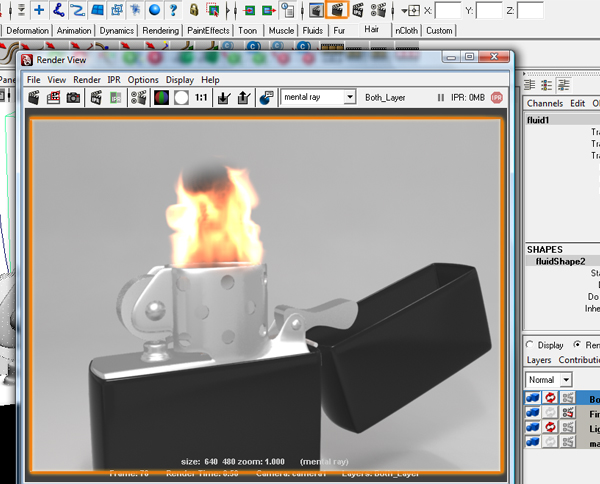The width and height of the screenshot is (600, 484).
Task: Click the X coordinate input field
Action: point(448,11)
